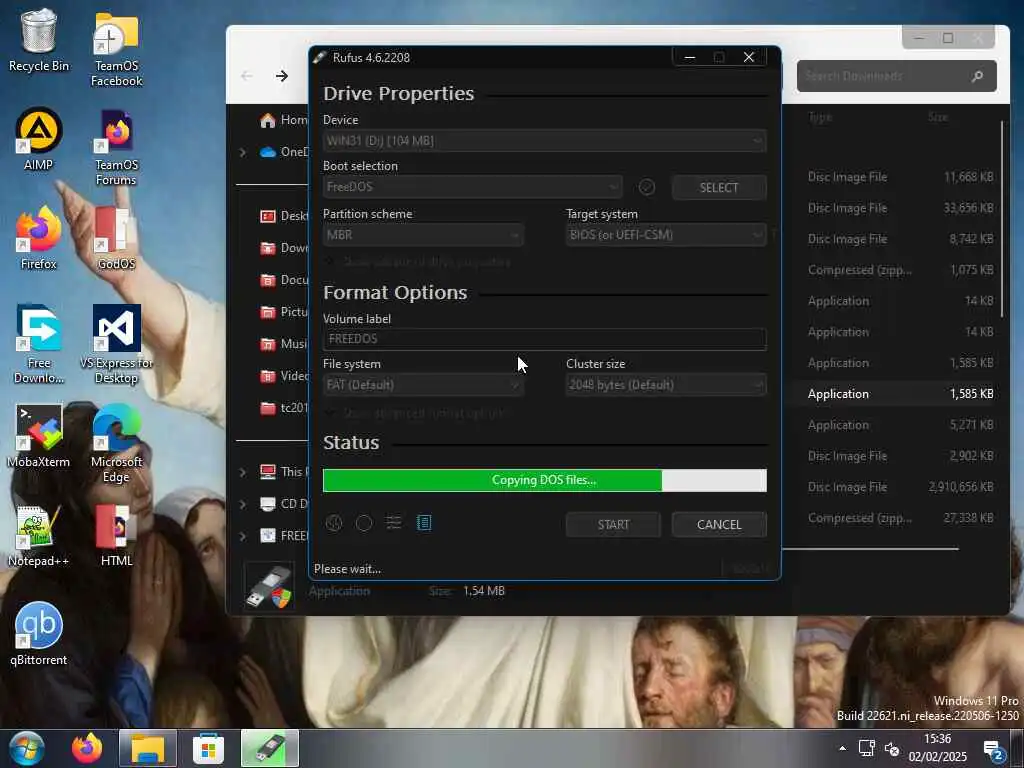This screenshot has width=1024, height=768.
Task: Click the Rufus title bar pen-drive icon
Action: tap(319, 57)
